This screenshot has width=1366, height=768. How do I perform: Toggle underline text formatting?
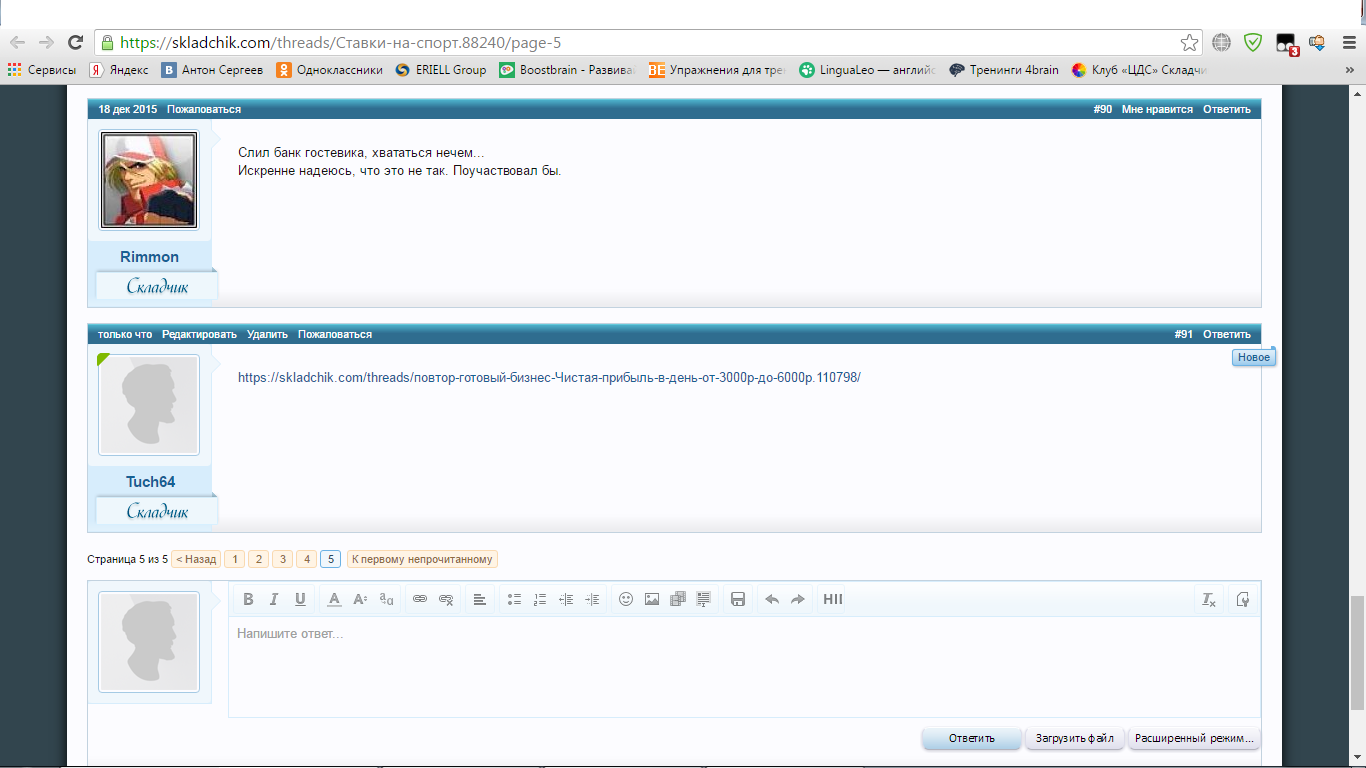pyautogui.click(x=300, y=600)
